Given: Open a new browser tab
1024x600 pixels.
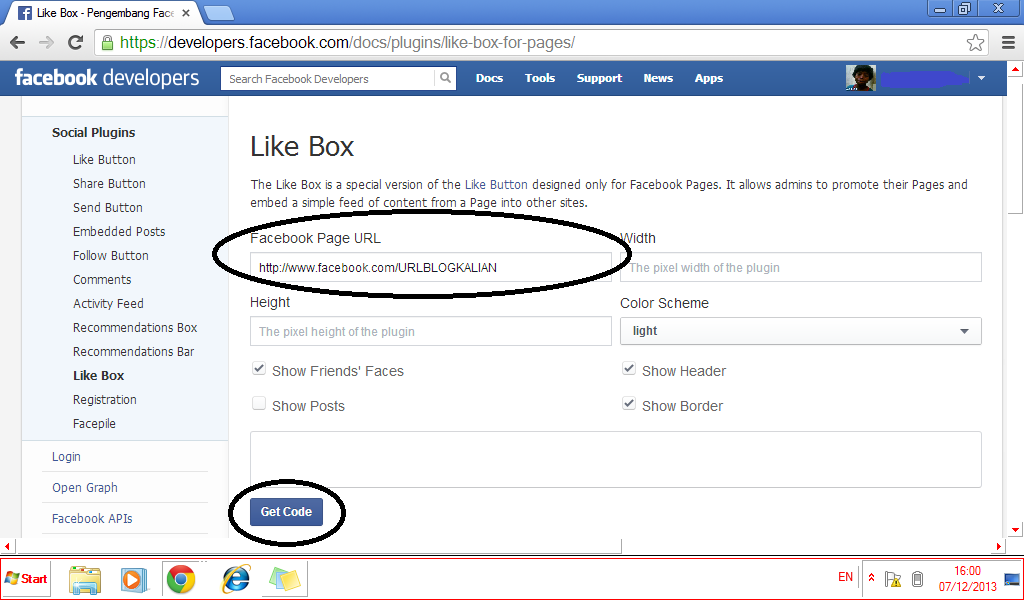Looking at the screenshot, I should click(219, 12).
